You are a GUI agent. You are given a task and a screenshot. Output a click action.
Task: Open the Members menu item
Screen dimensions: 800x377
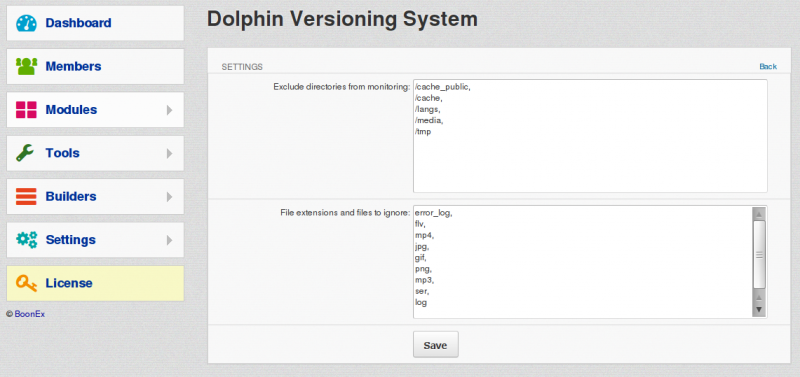(95, 66)
